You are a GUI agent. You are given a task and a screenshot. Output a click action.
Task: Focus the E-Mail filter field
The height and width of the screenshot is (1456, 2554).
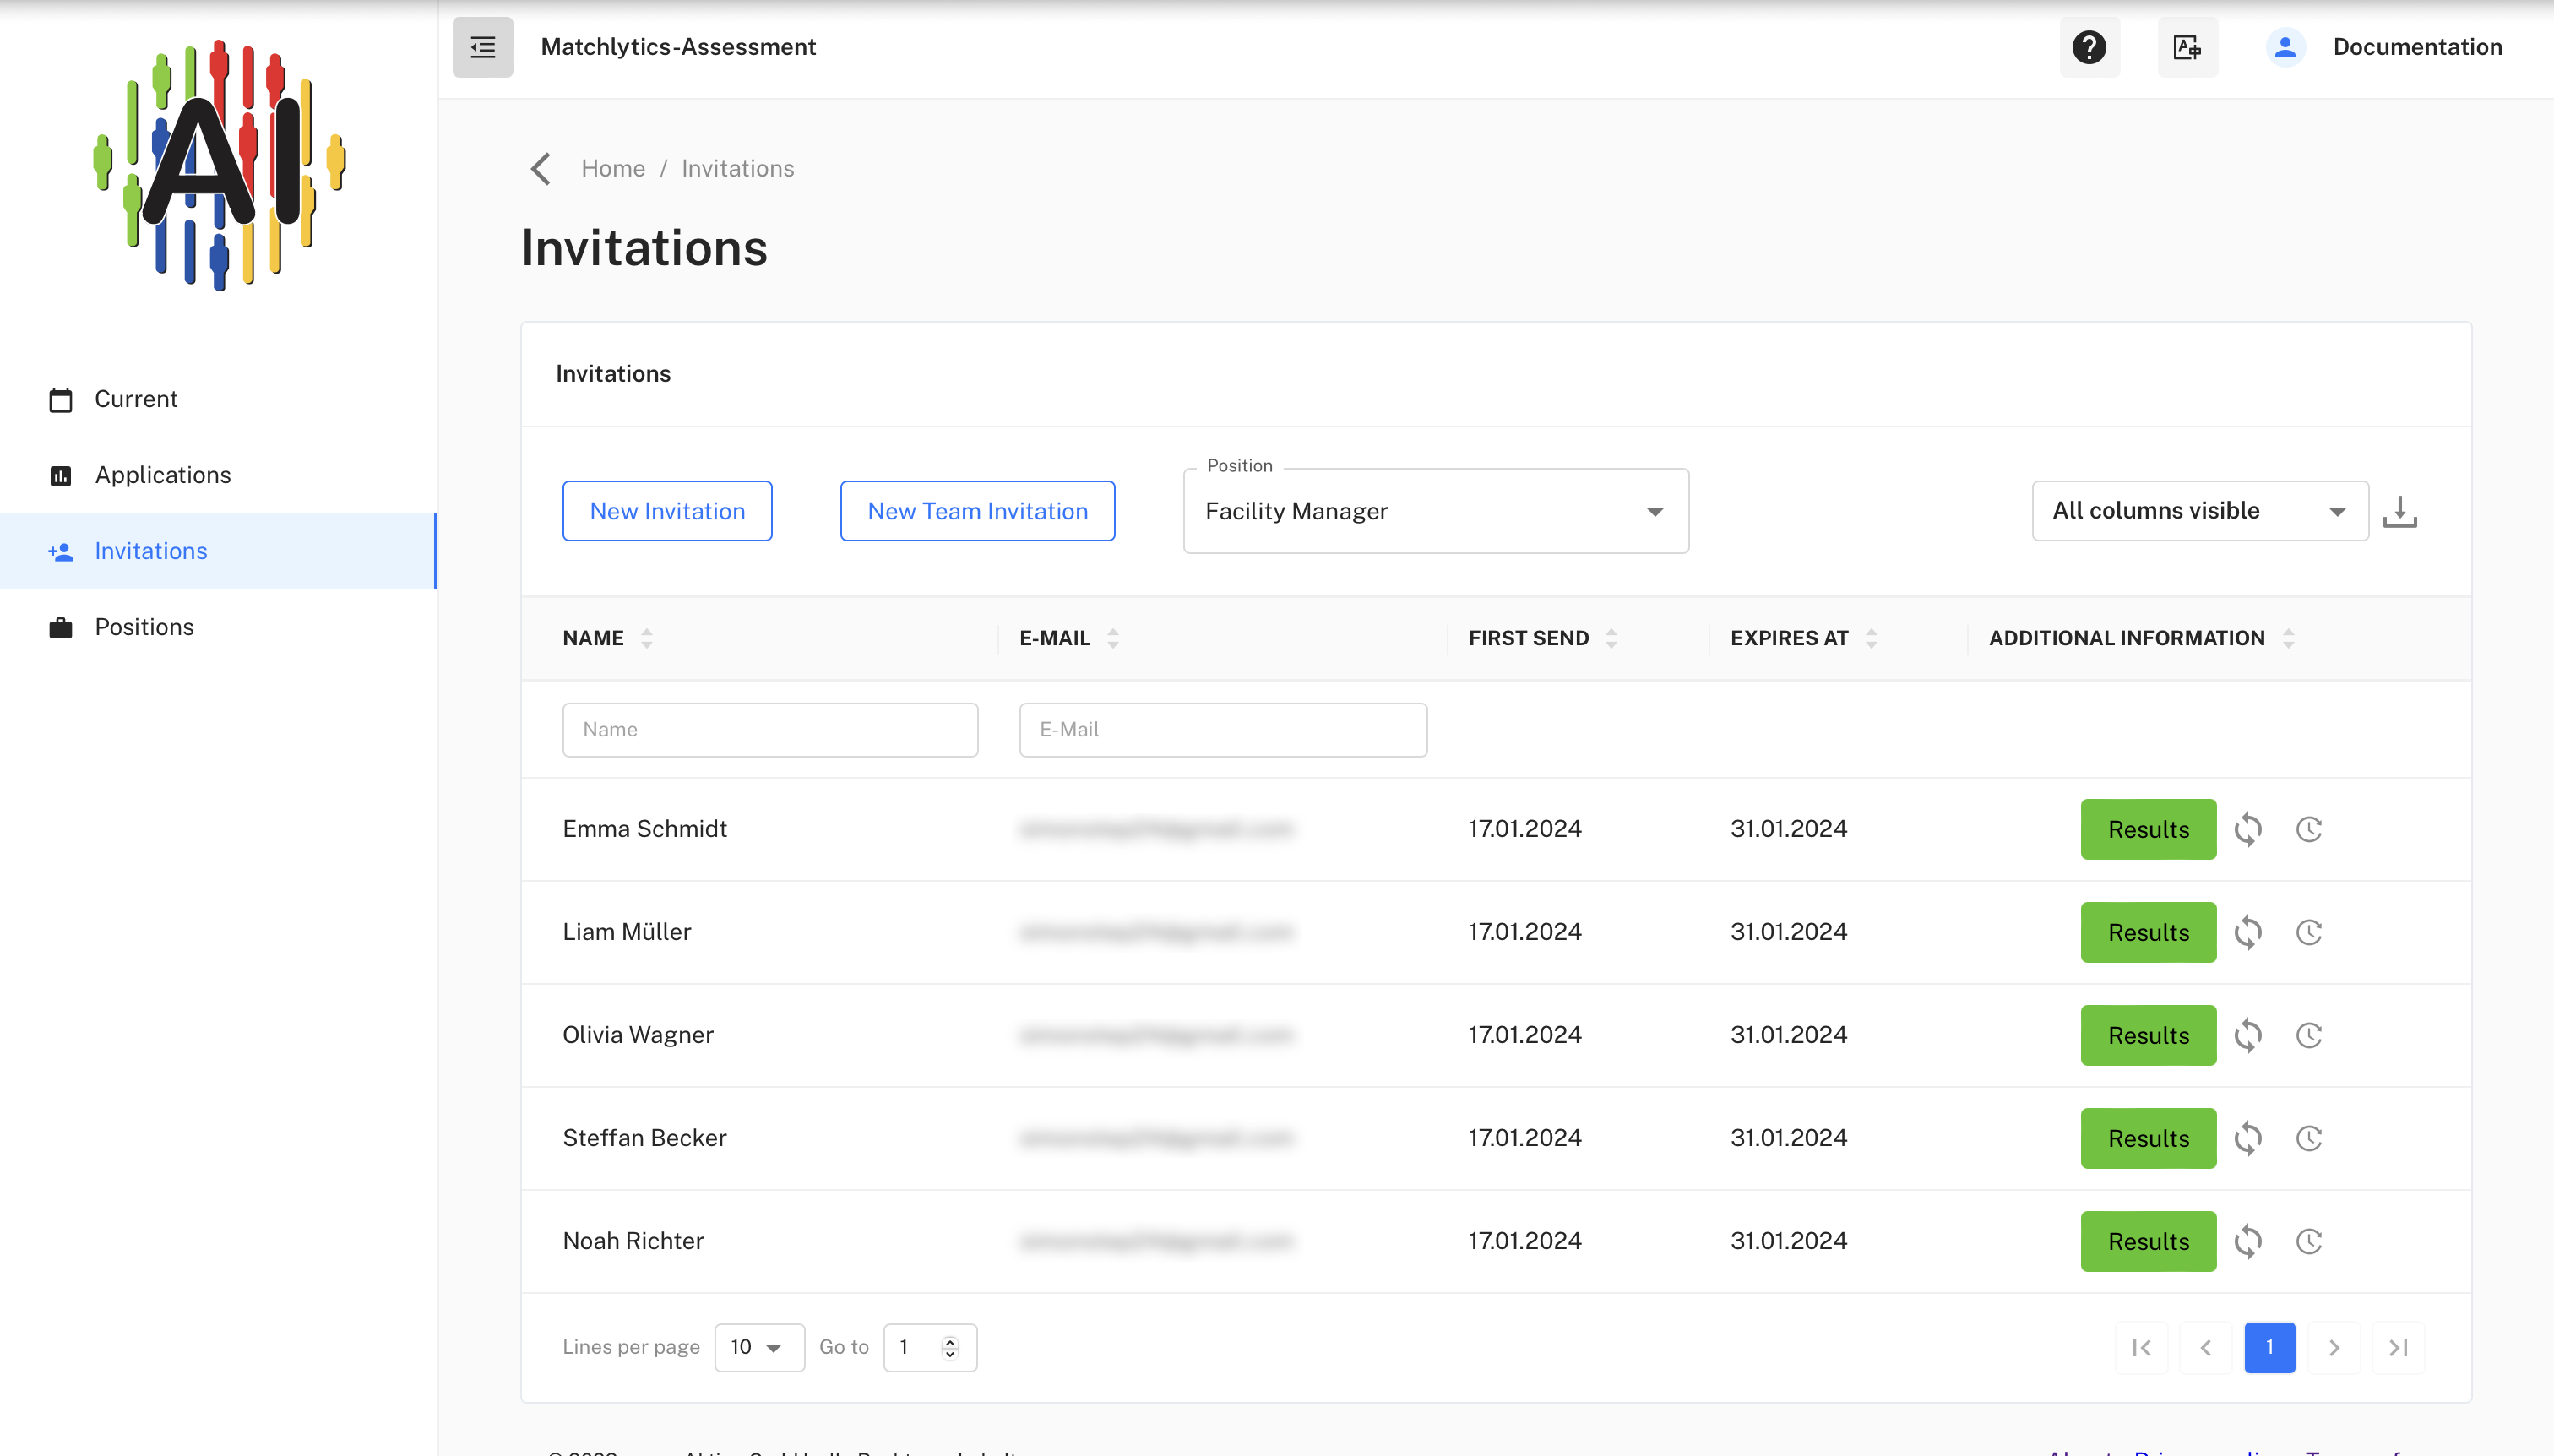(x=1223, y=730)
